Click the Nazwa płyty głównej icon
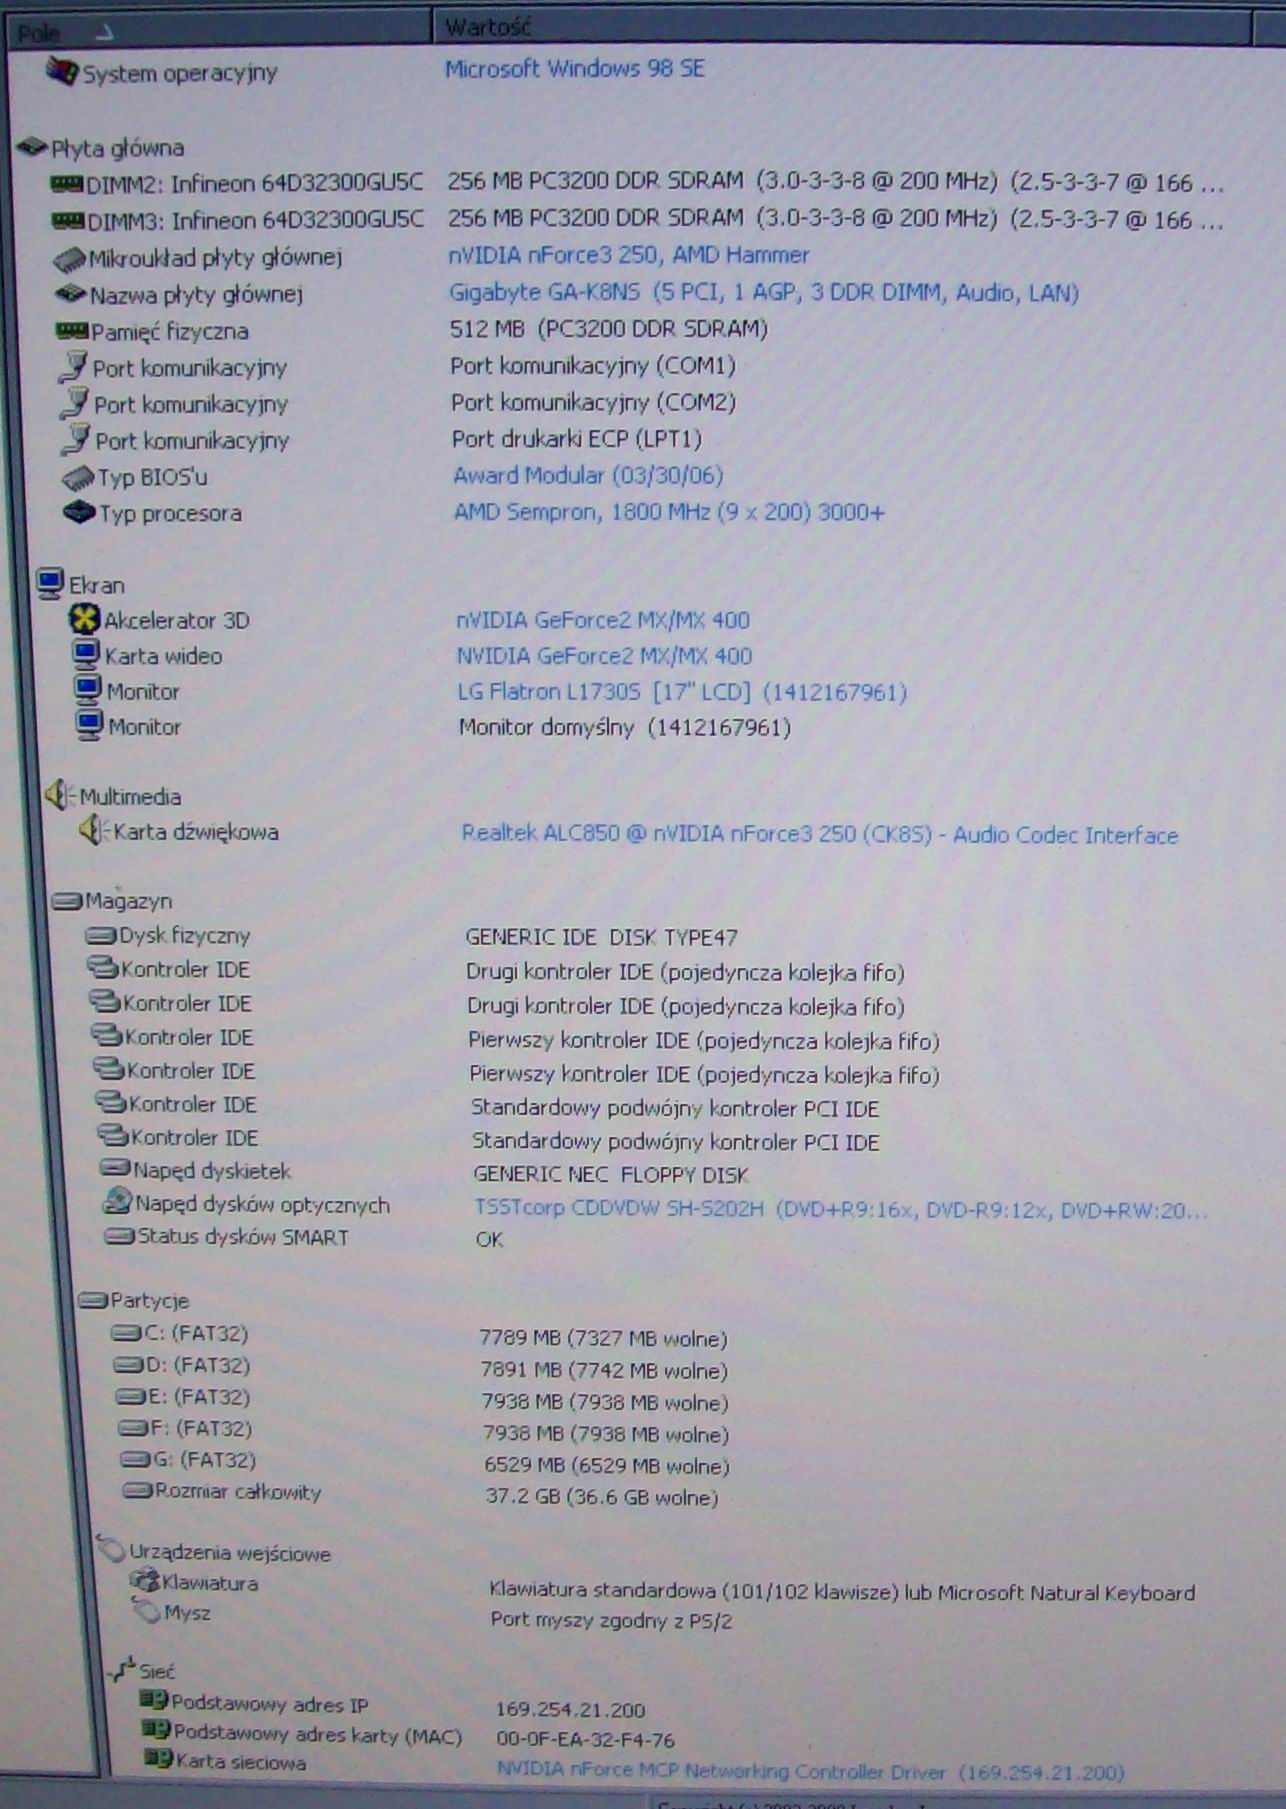Viewport: 1286px width, 1809px height. point(71,294)
